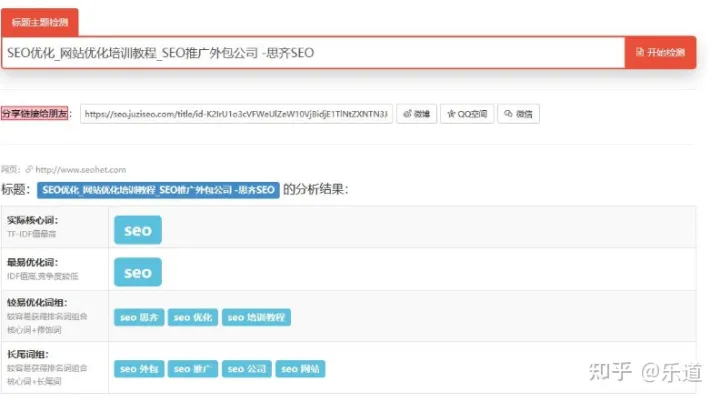Viewport: 720px width, 402px height.
Task: Click the link icon before seohet URL
Action: coord(29,170)
